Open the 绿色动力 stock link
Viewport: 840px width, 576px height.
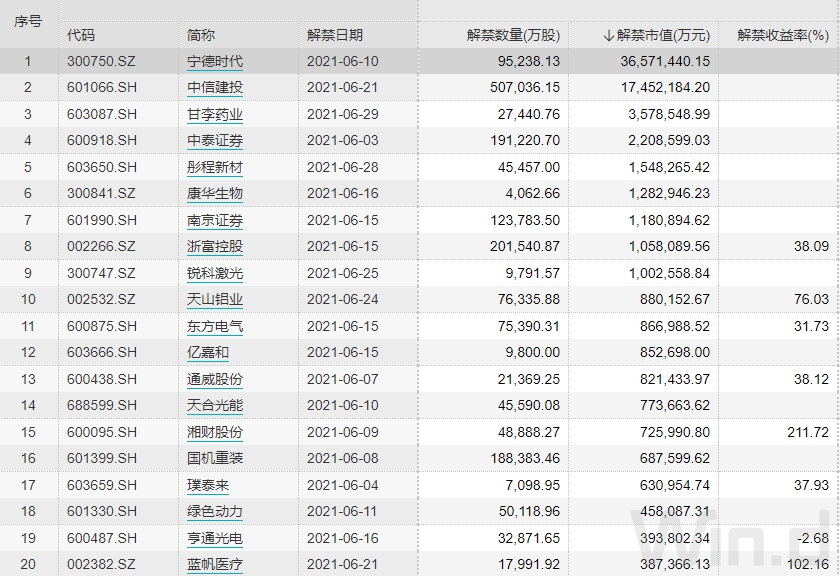click(x=215, y=512)
